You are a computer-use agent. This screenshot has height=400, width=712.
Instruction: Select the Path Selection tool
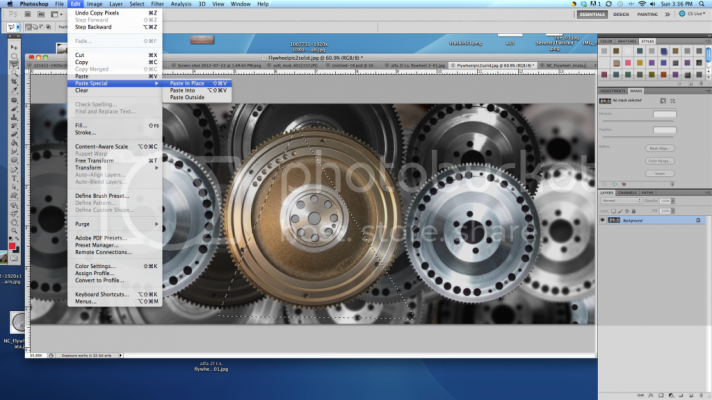14,187
